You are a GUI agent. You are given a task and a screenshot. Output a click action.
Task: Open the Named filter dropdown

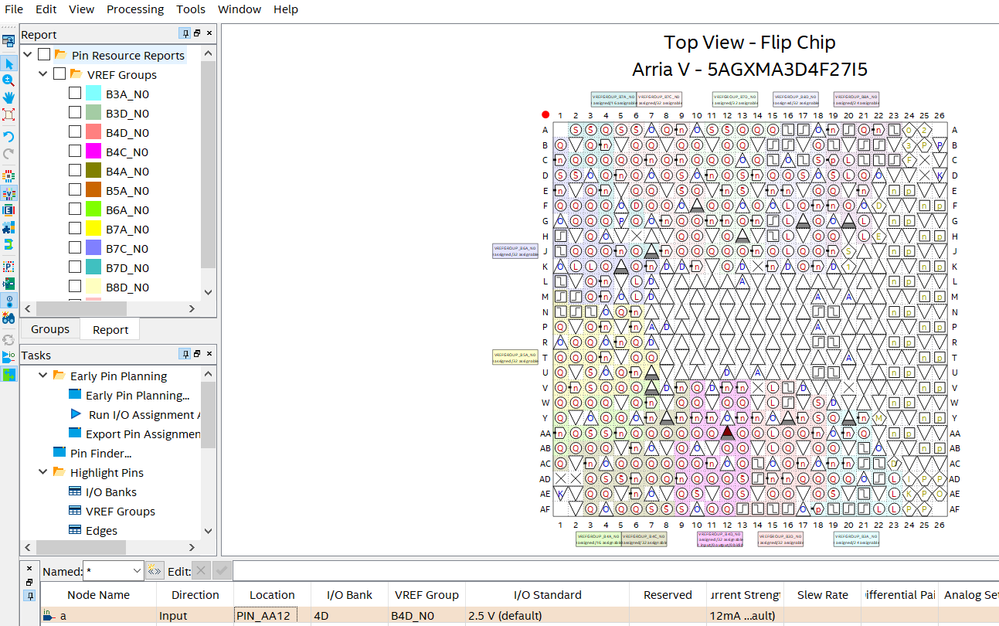click(136, 571)
